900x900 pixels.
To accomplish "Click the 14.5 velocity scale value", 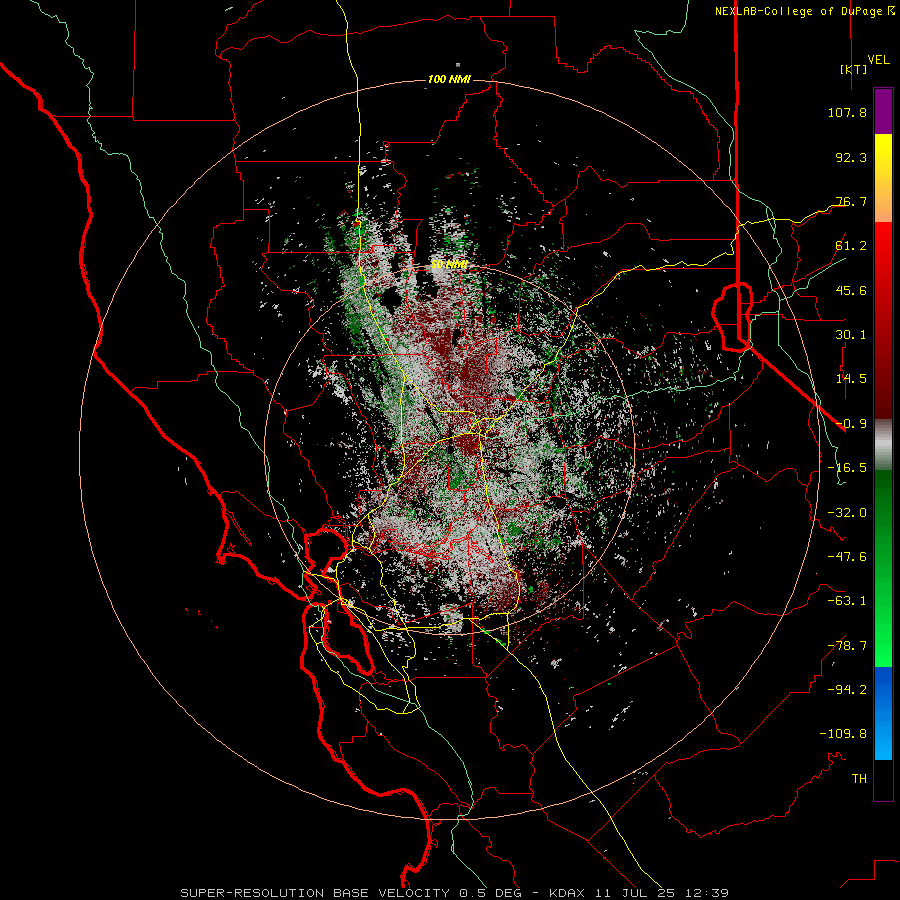I will pyautogui.click(x=851, y=379).
